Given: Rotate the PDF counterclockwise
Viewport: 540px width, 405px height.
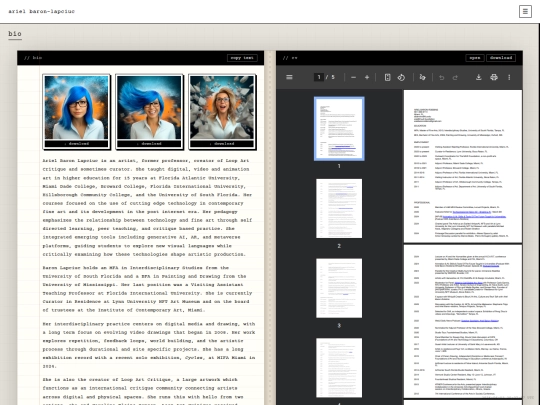Looking at the screenshot, I should coord(401,77).
